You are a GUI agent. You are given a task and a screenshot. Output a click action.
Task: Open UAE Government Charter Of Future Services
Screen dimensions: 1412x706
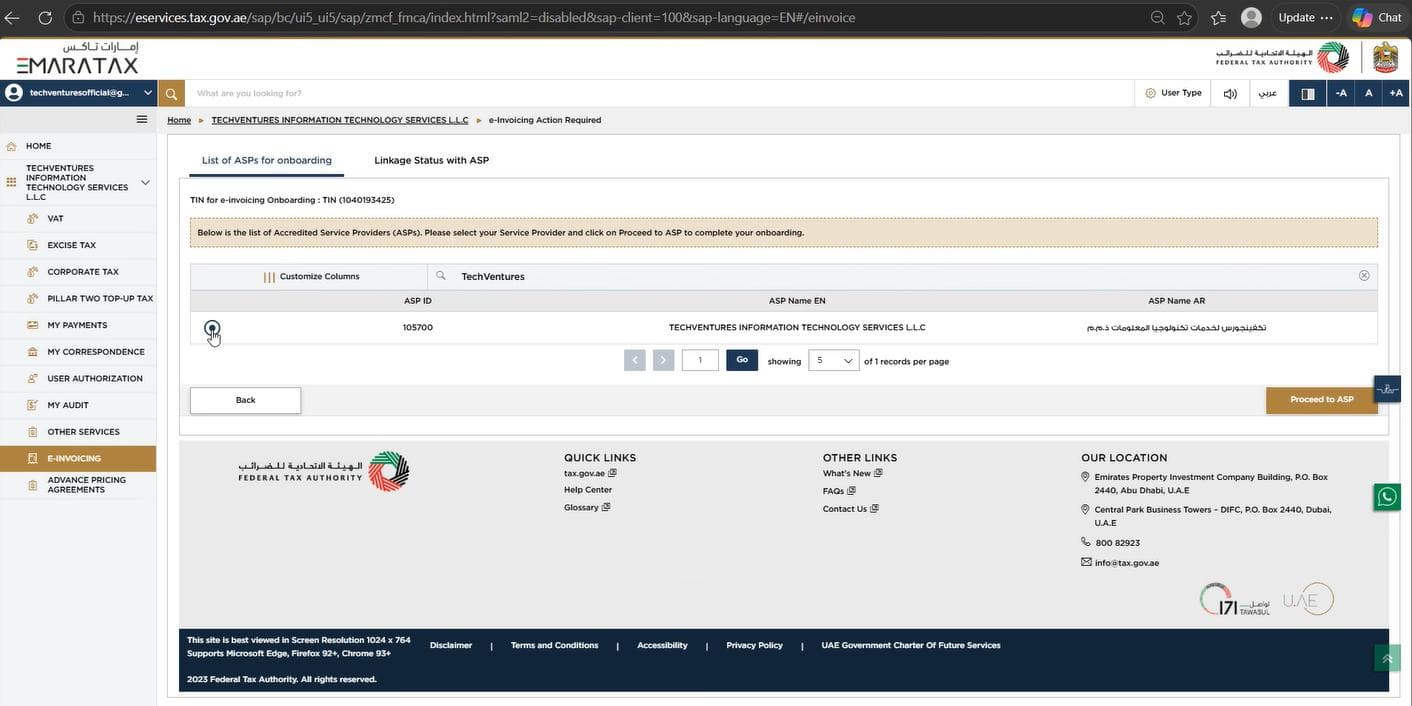click(911, 646)
